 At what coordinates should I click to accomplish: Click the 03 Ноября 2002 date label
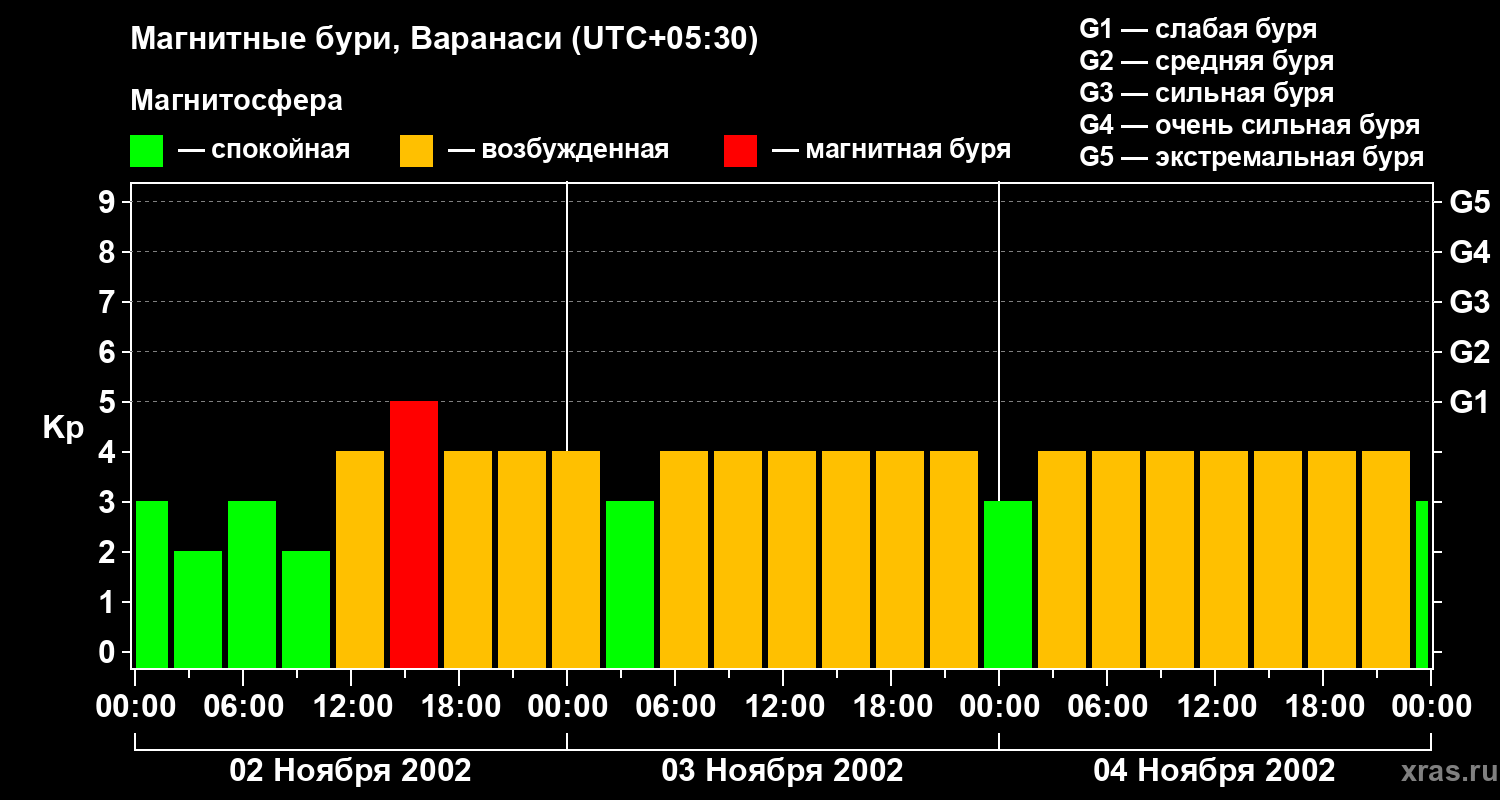click(x=782, y=770)
